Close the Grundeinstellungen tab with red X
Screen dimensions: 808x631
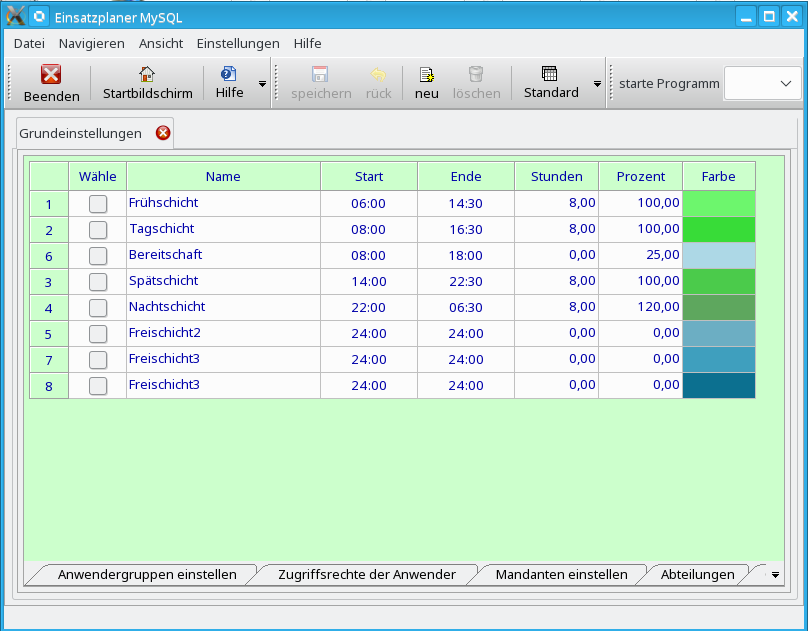163,132
